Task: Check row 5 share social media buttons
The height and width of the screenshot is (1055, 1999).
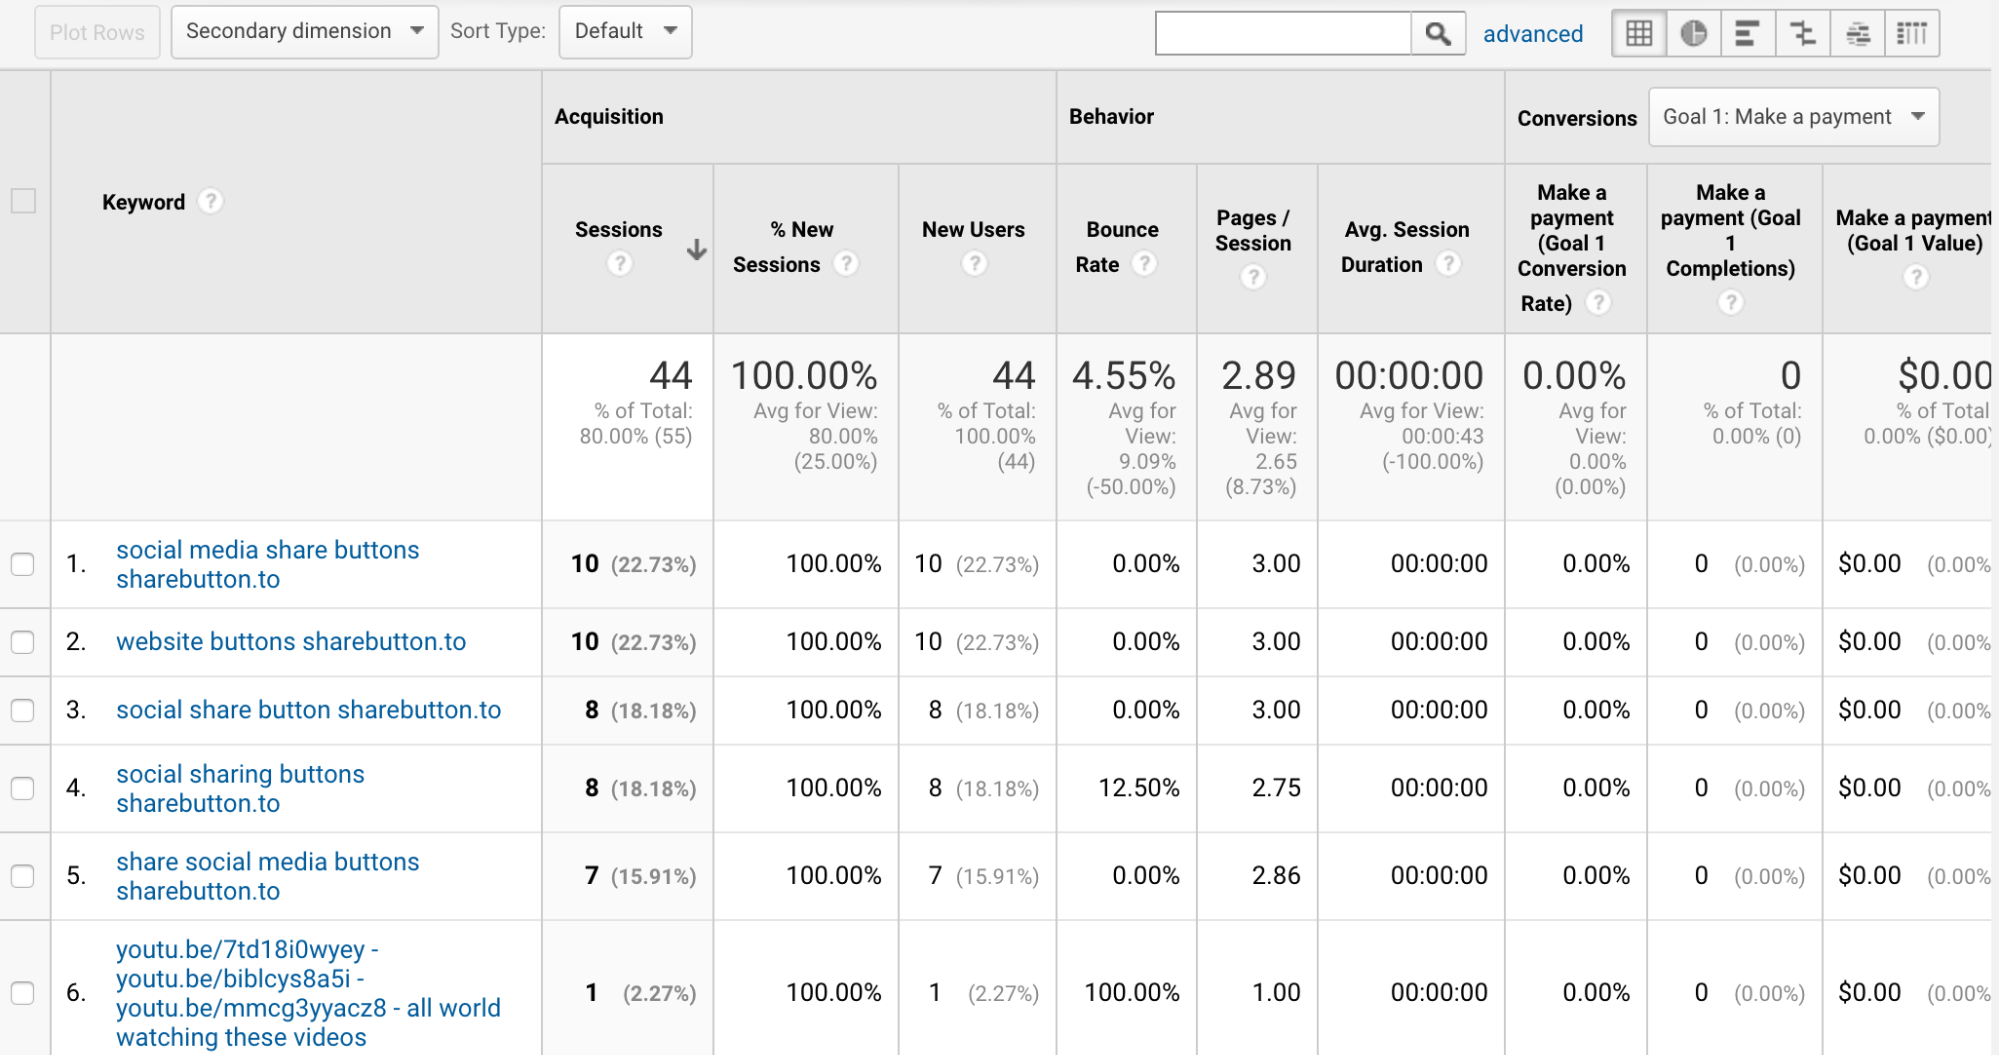Action: coord(23,876)
